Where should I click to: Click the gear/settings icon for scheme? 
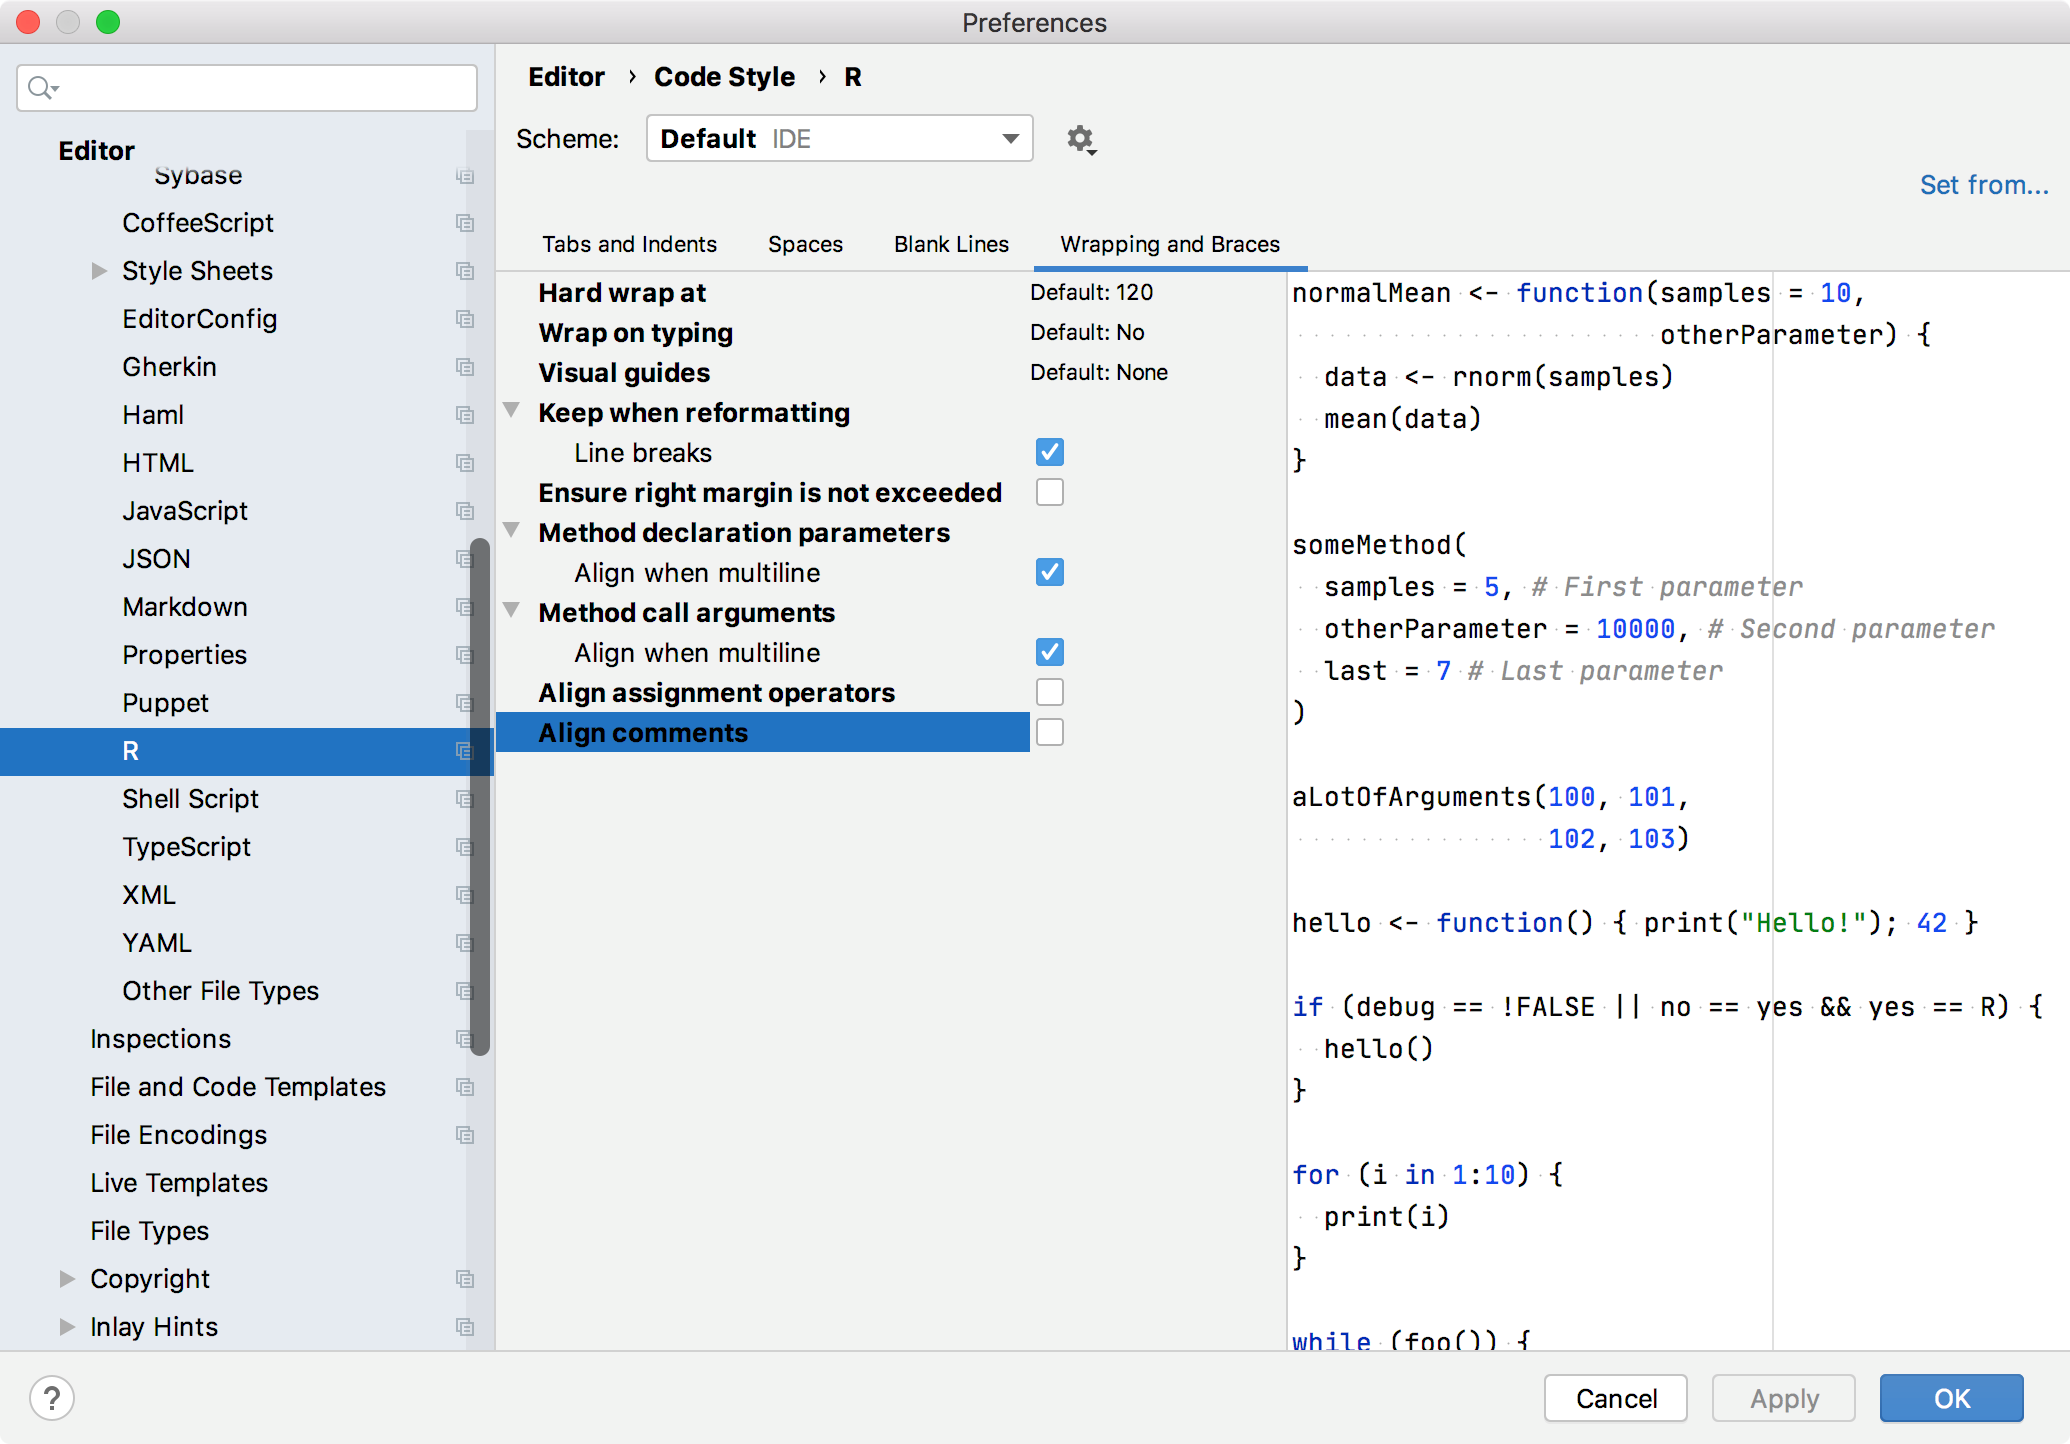point(1081,138)
